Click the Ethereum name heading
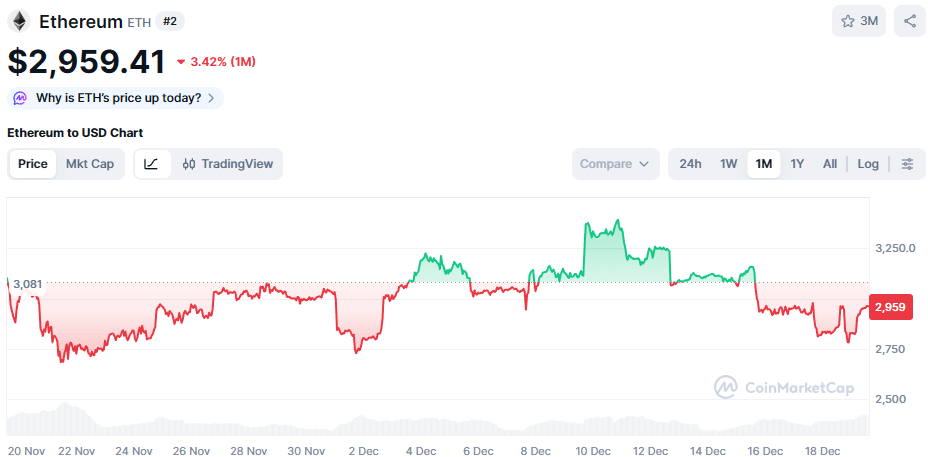Image resolution: width=928 pixels, height=457 pixels. point(80,22)
